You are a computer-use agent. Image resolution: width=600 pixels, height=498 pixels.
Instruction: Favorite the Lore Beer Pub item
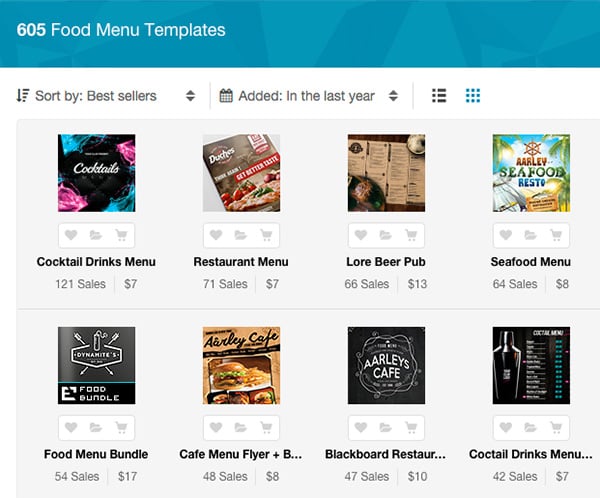(x=361, y=235)
